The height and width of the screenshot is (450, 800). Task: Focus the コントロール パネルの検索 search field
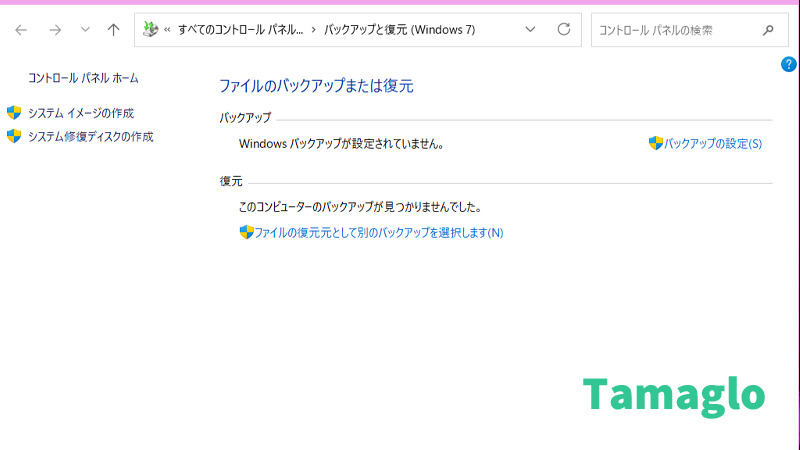point(675,30)
